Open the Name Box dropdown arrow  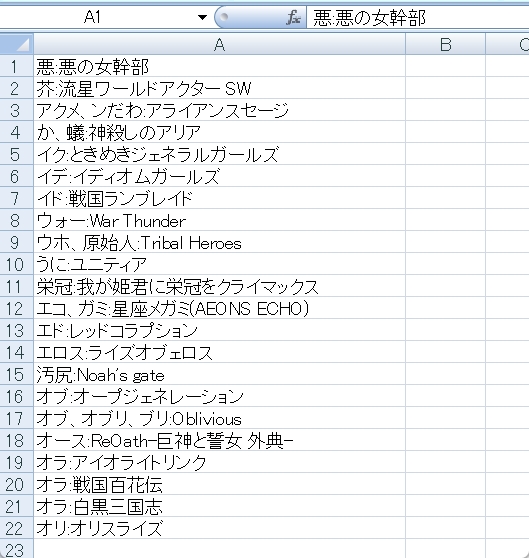[202, 17]
